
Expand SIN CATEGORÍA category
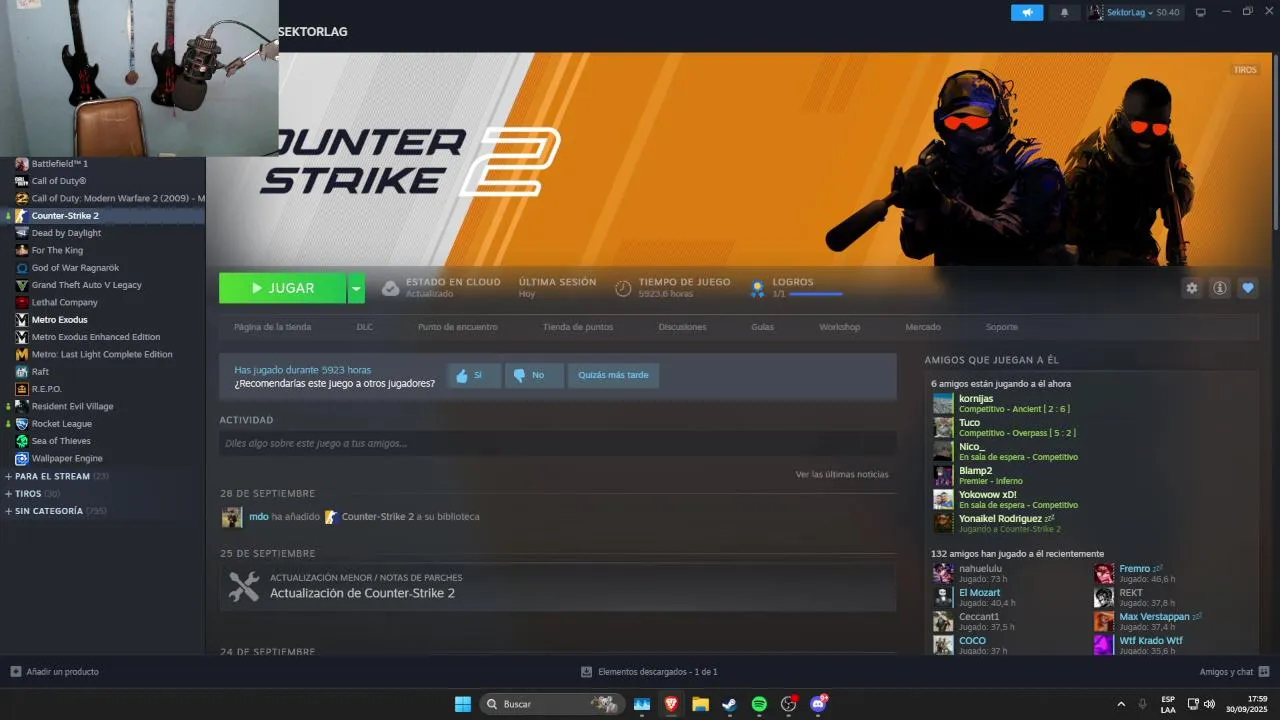[56, 511]
